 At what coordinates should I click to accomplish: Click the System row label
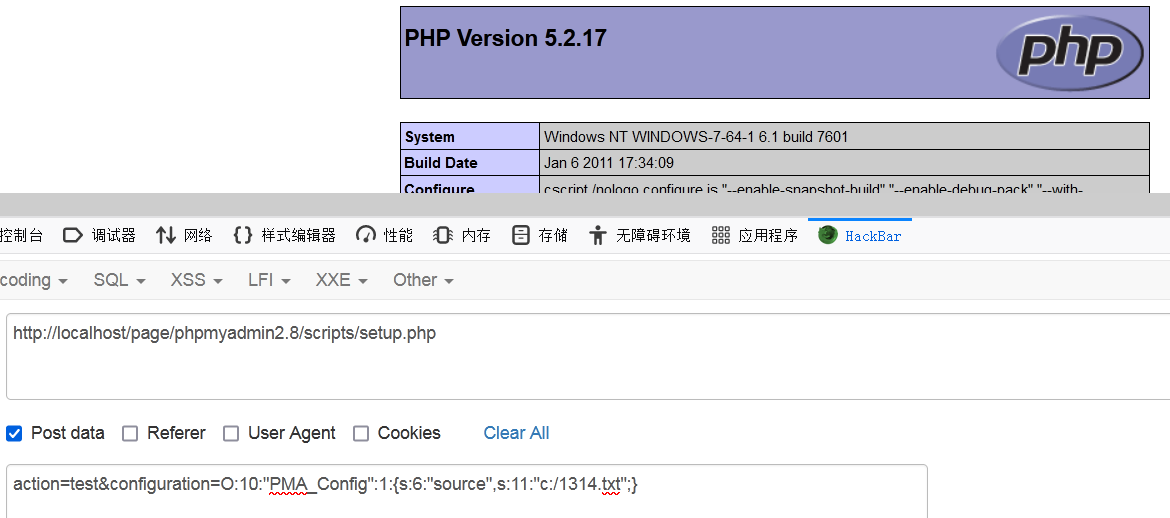429,137
